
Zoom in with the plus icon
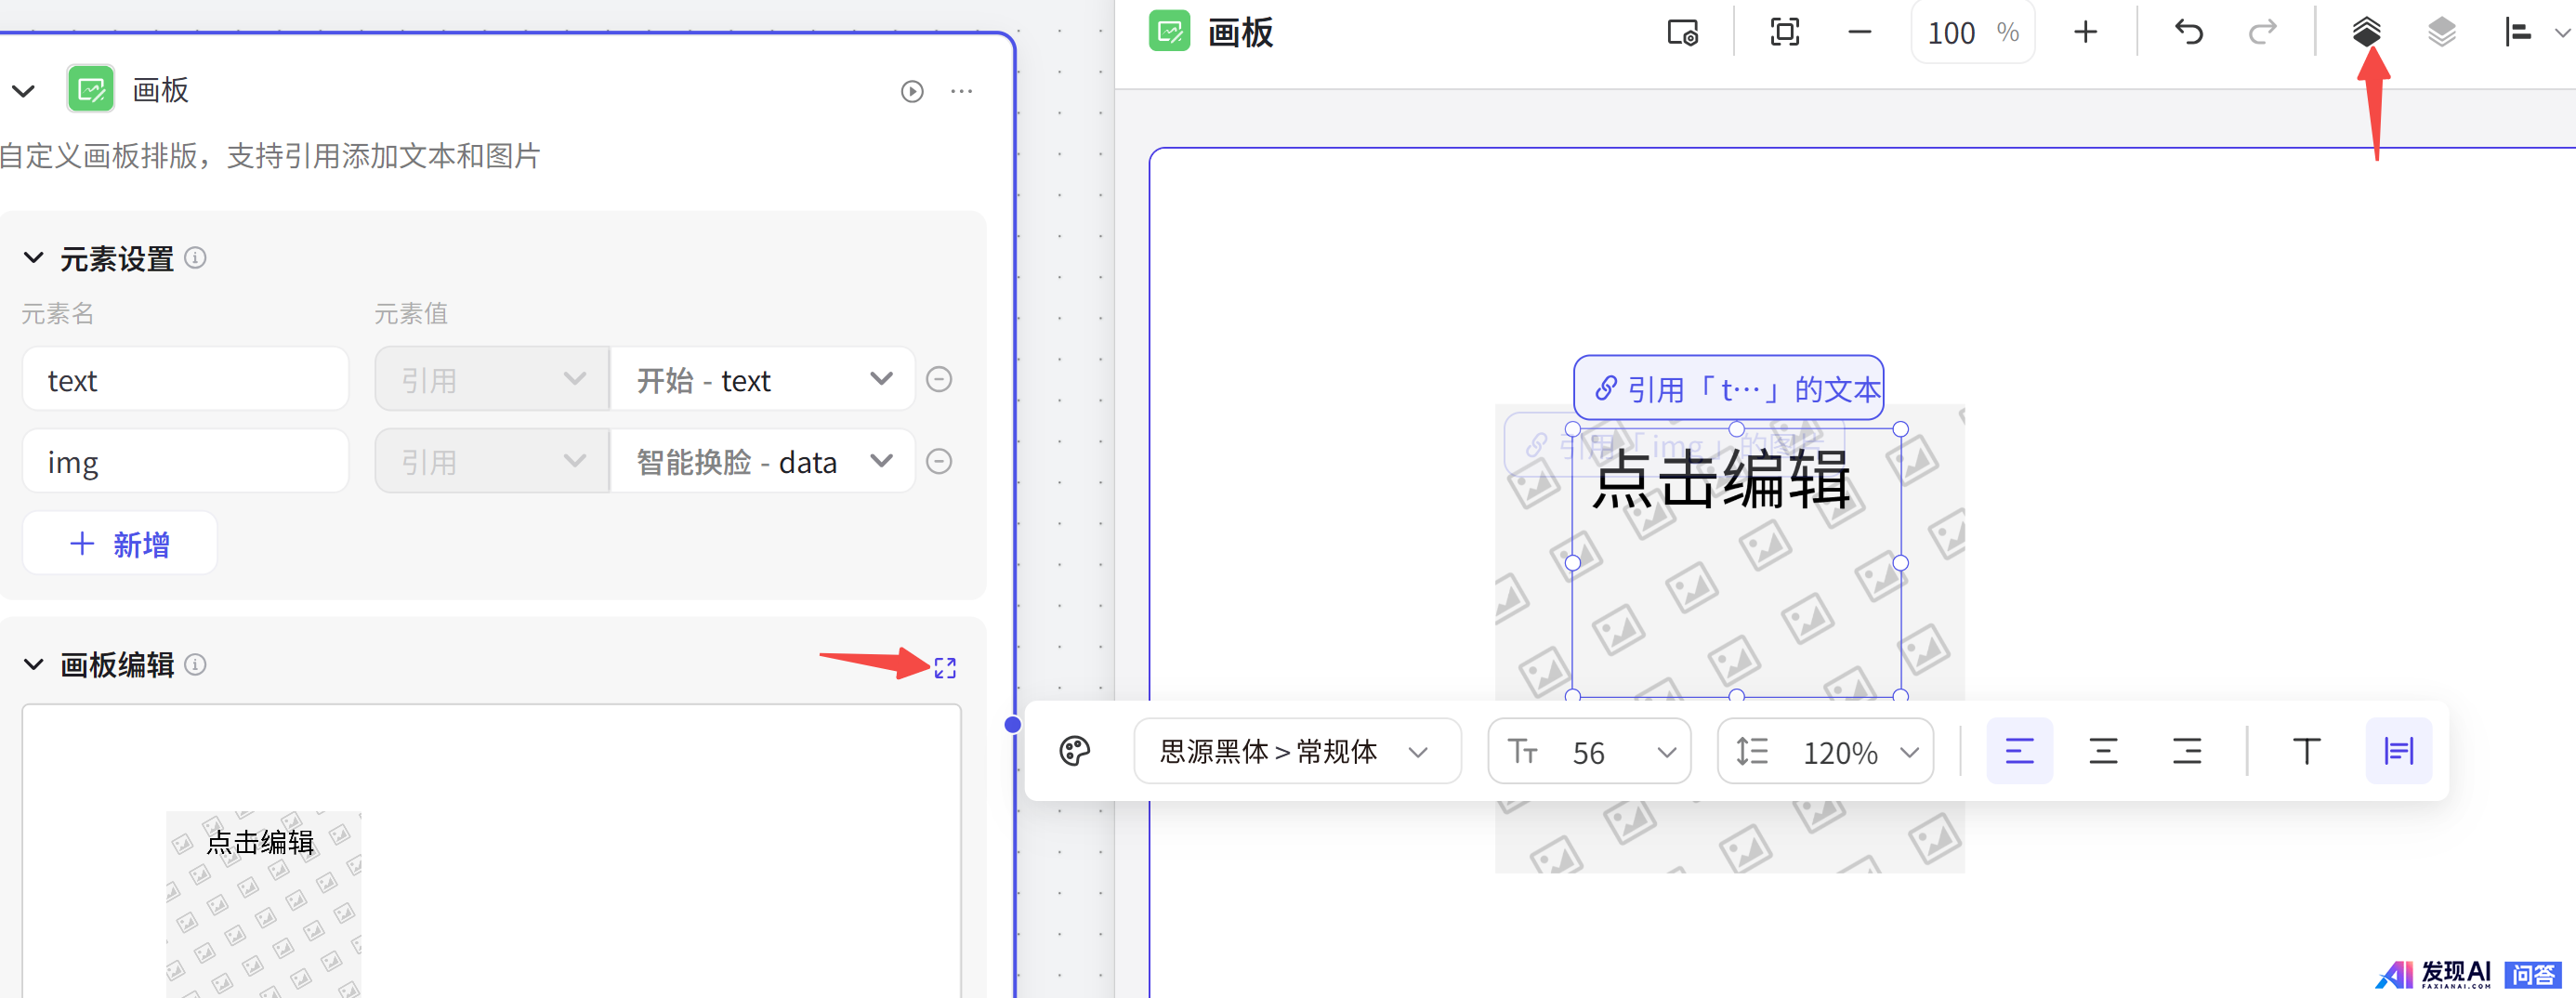click(2085, 33)
